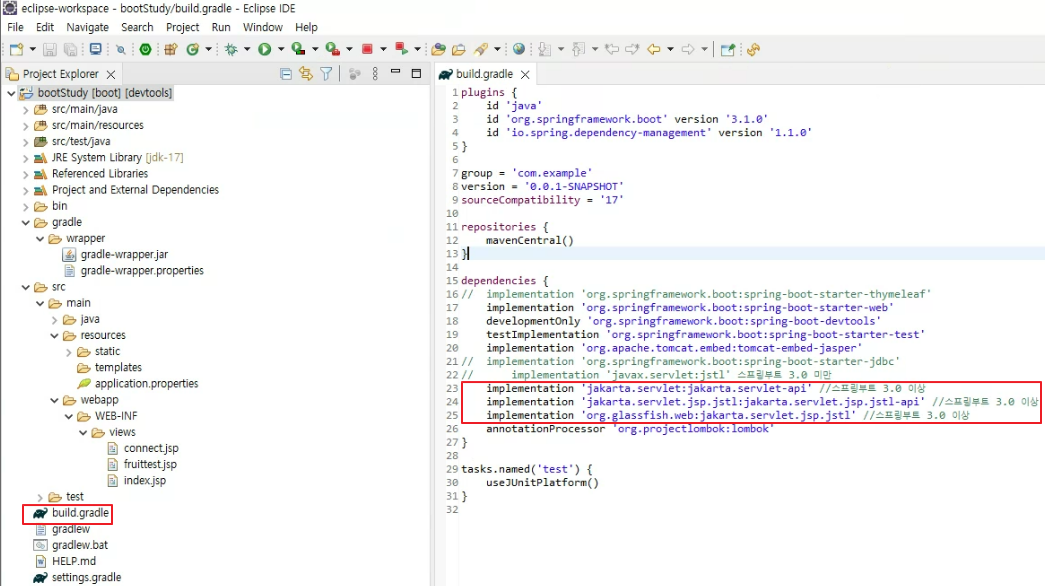Image resolution: width=1045 pixels, height=586 pixels.
Task: Open the Help menu
Action: click(306, 27)
